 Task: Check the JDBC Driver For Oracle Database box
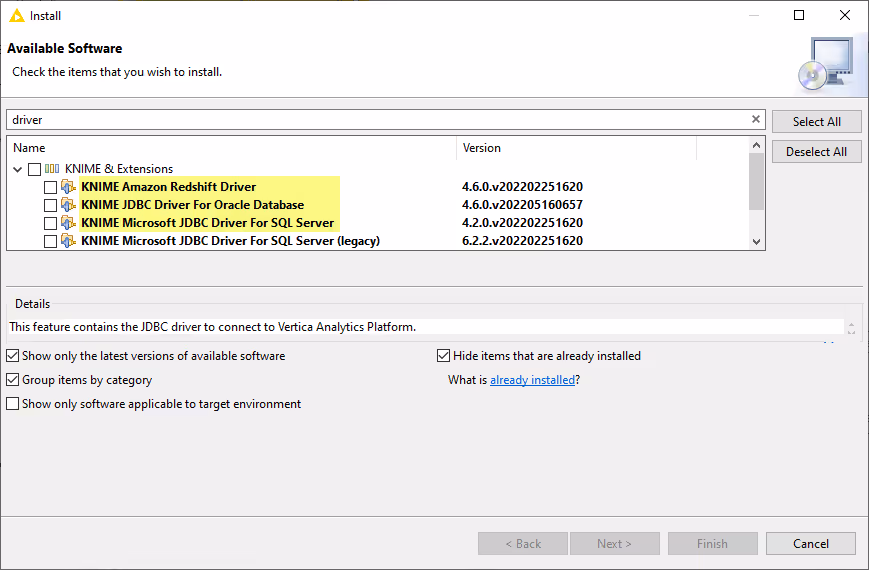(50, 205)
